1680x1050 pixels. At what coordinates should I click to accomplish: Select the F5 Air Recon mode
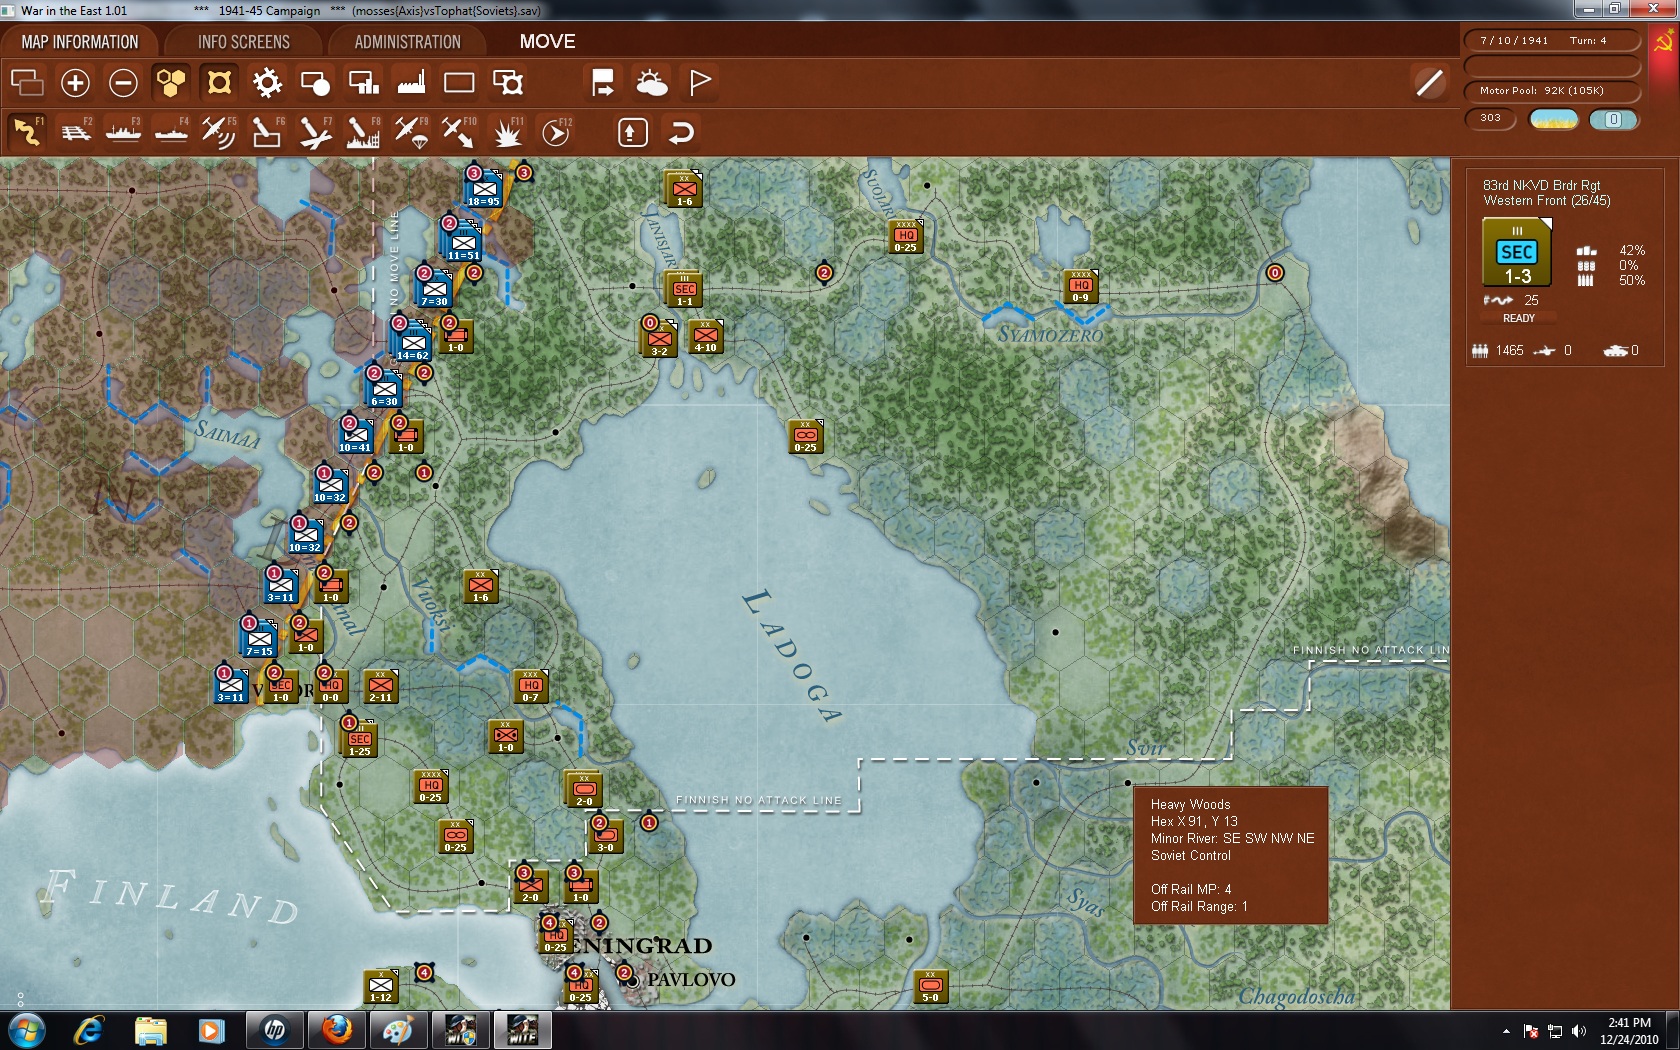point(219,132)
